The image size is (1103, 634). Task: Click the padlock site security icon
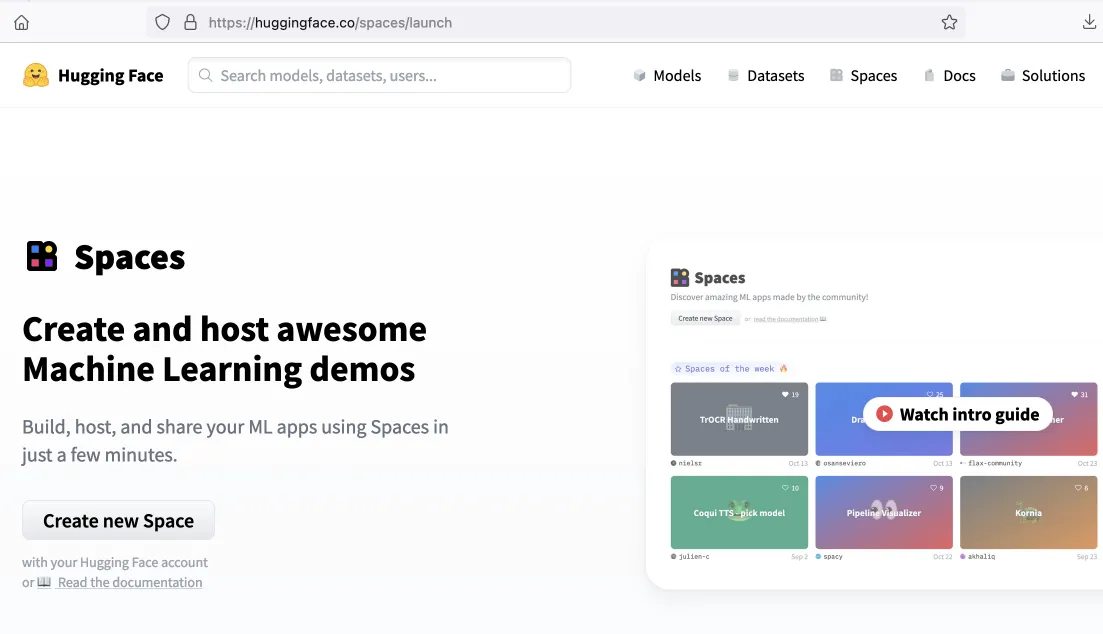point(190,22)
